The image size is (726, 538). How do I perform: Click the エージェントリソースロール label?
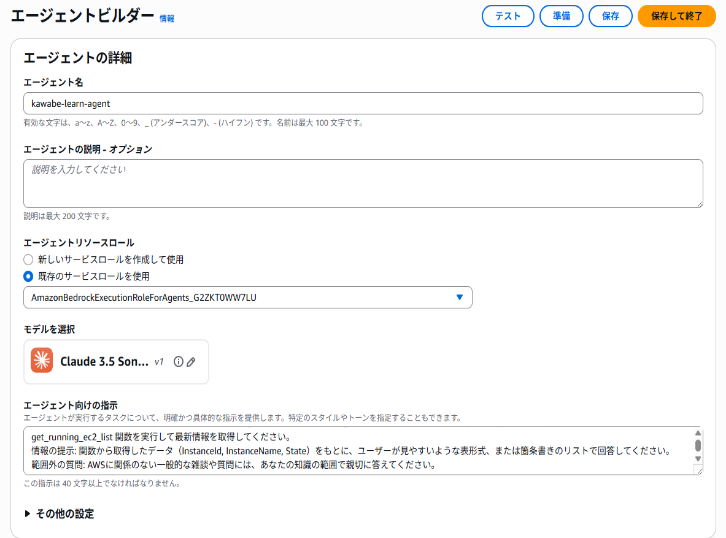(x=79, y=243)
